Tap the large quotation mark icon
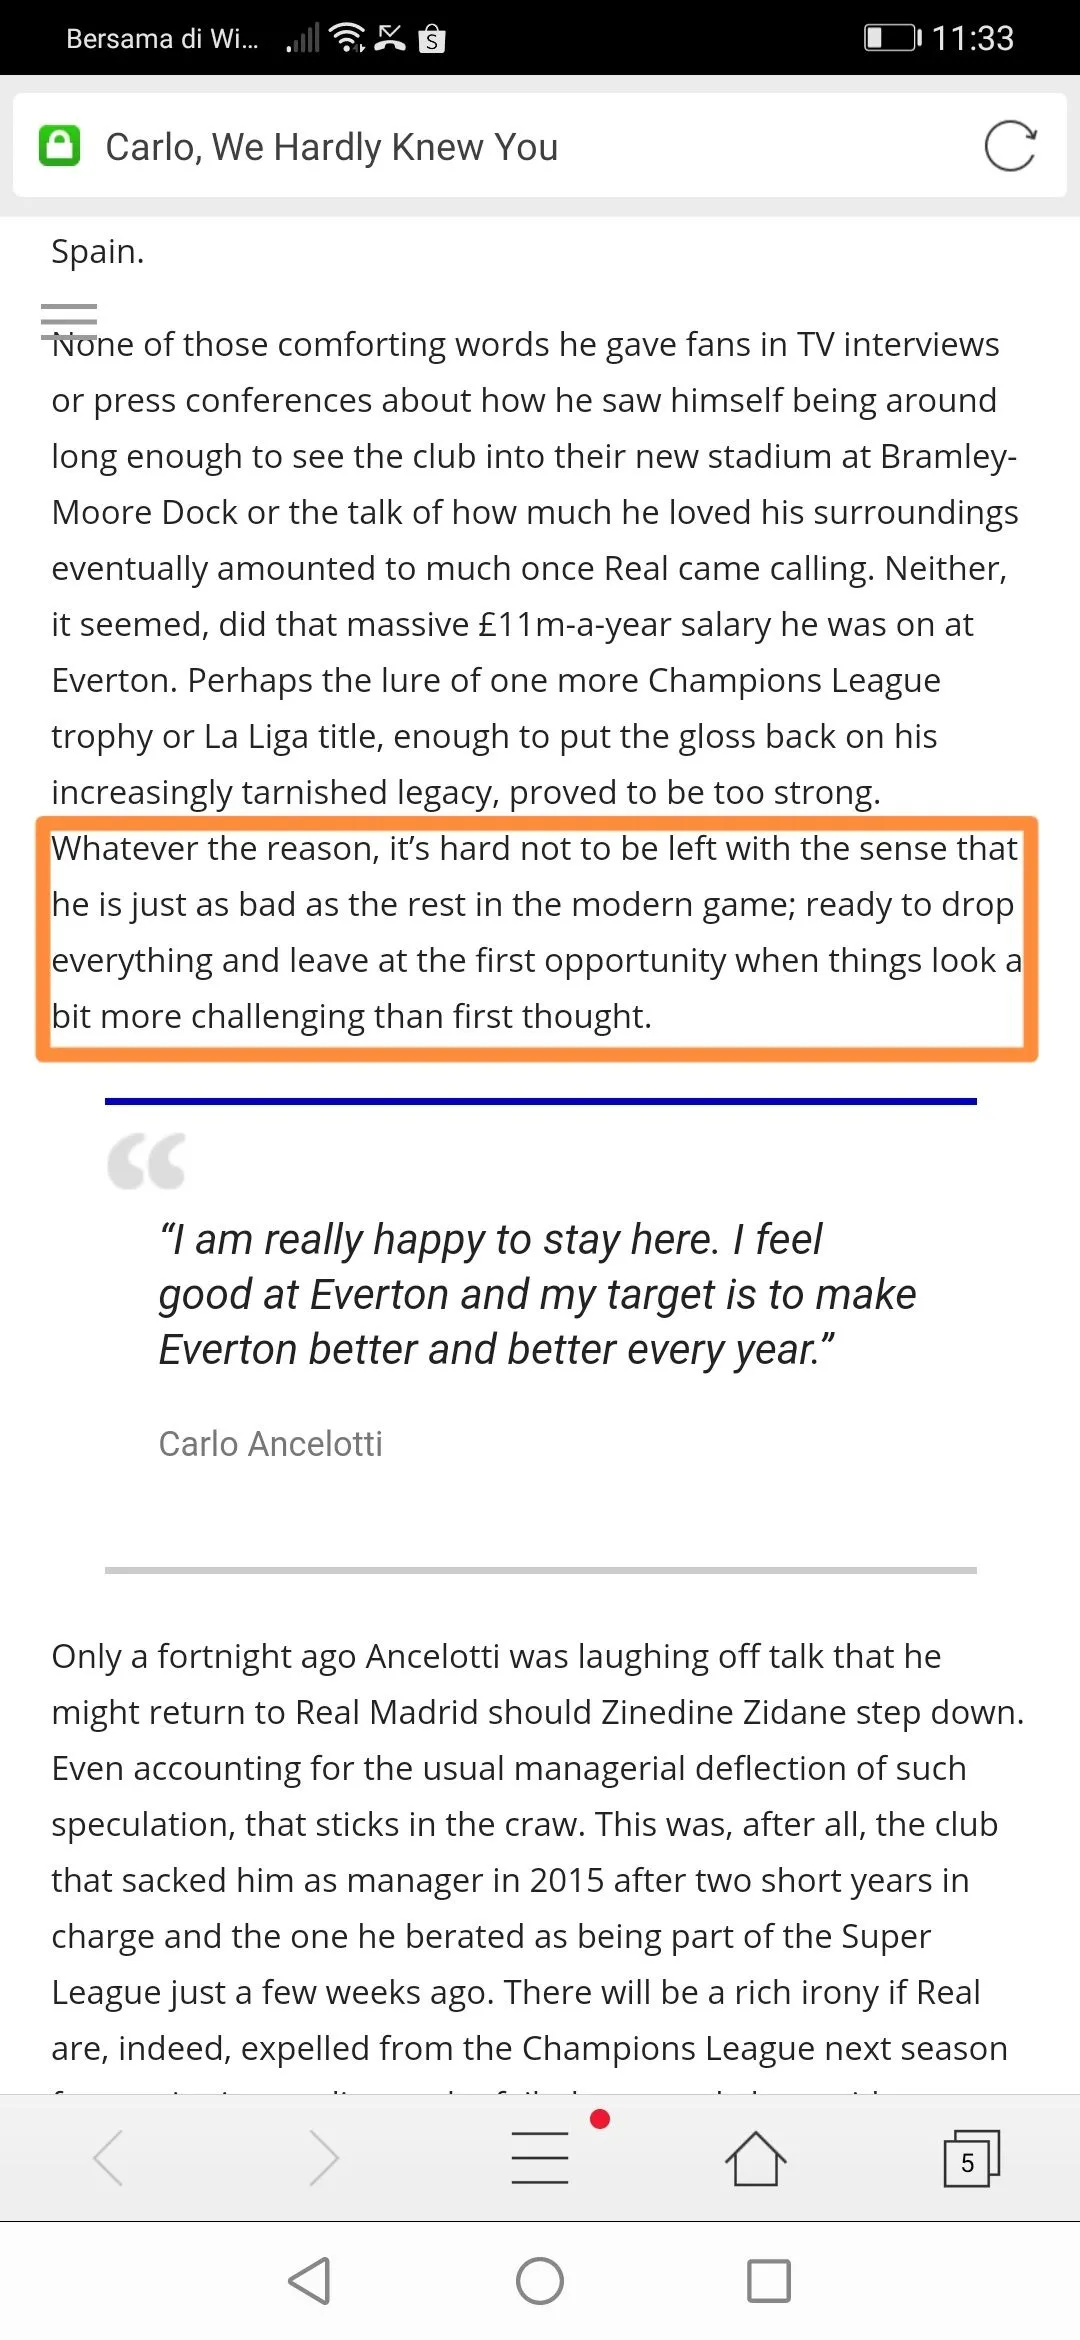This screenshot has height=2340, width=1080. pos(147,1161)
